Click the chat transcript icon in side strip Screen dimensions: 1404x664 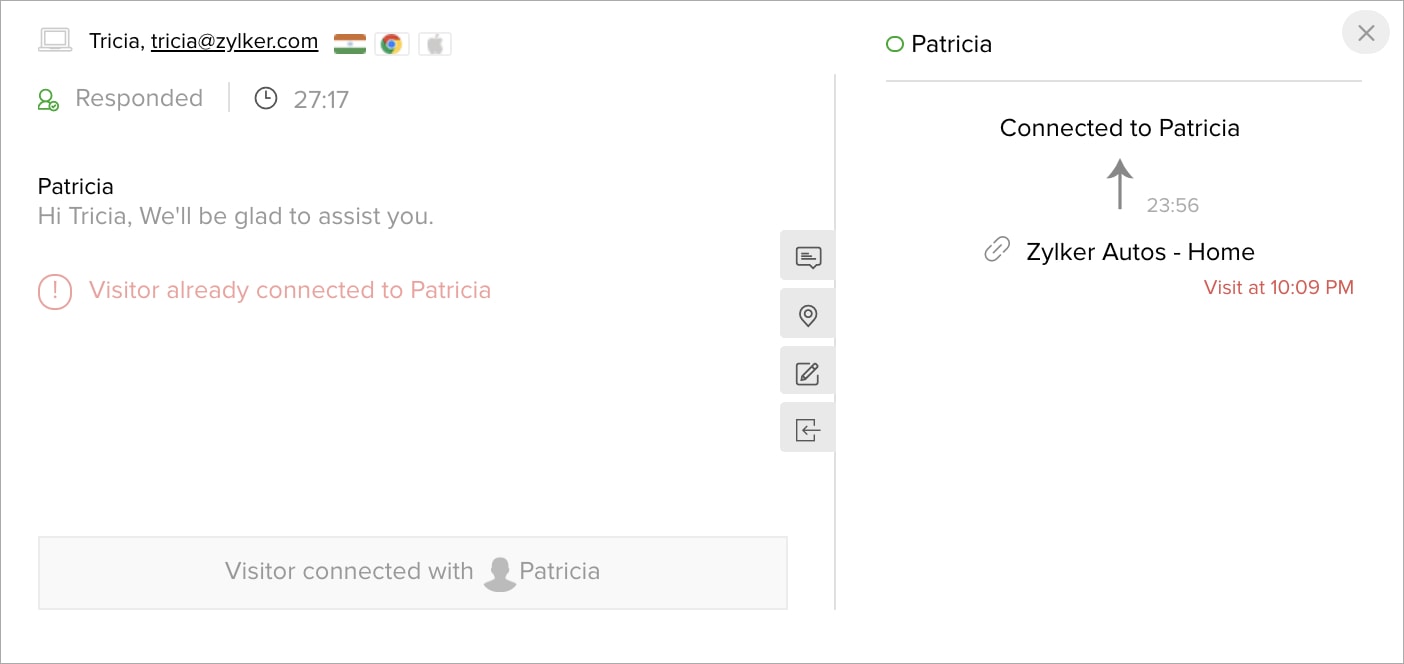(x=808, y=258)
